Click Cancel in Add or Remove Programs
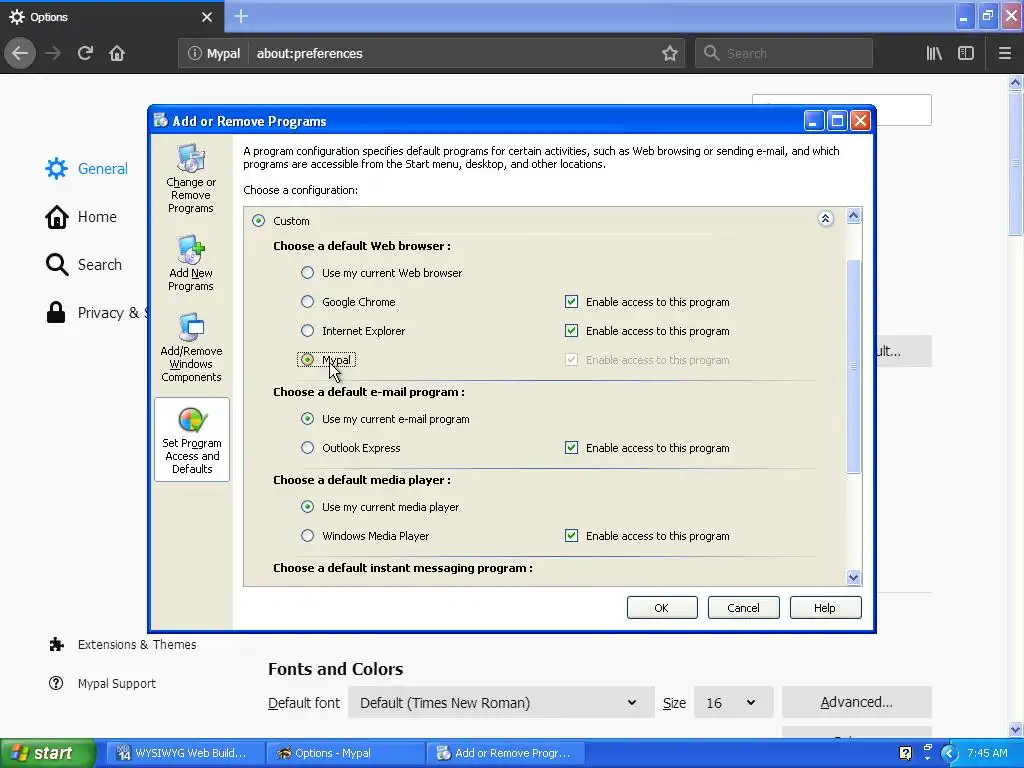Image resolution: width=1024 pixels, height=768 pixels. click(743, 608)
